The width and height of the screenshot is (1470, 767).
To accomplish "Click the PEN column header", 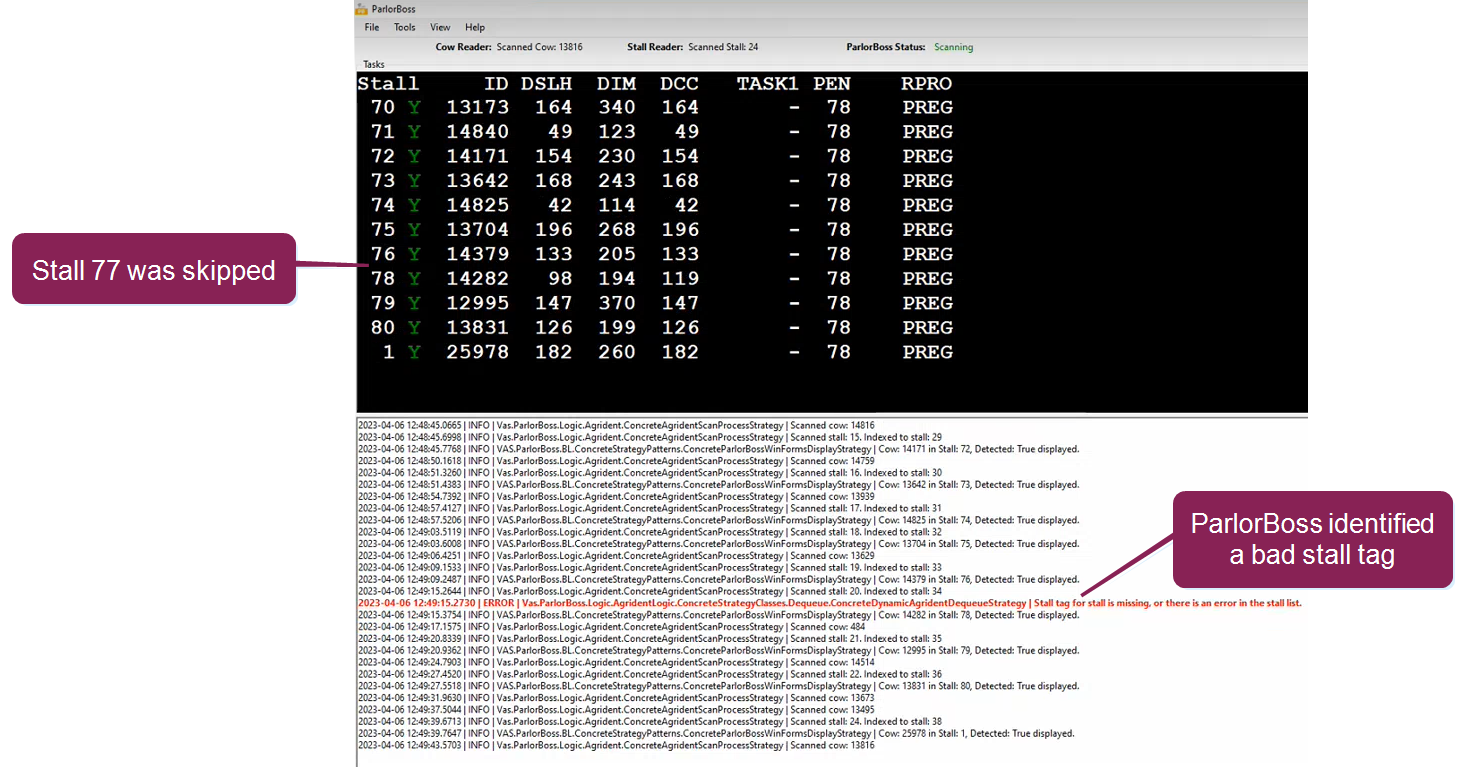I will click(832, 83).
